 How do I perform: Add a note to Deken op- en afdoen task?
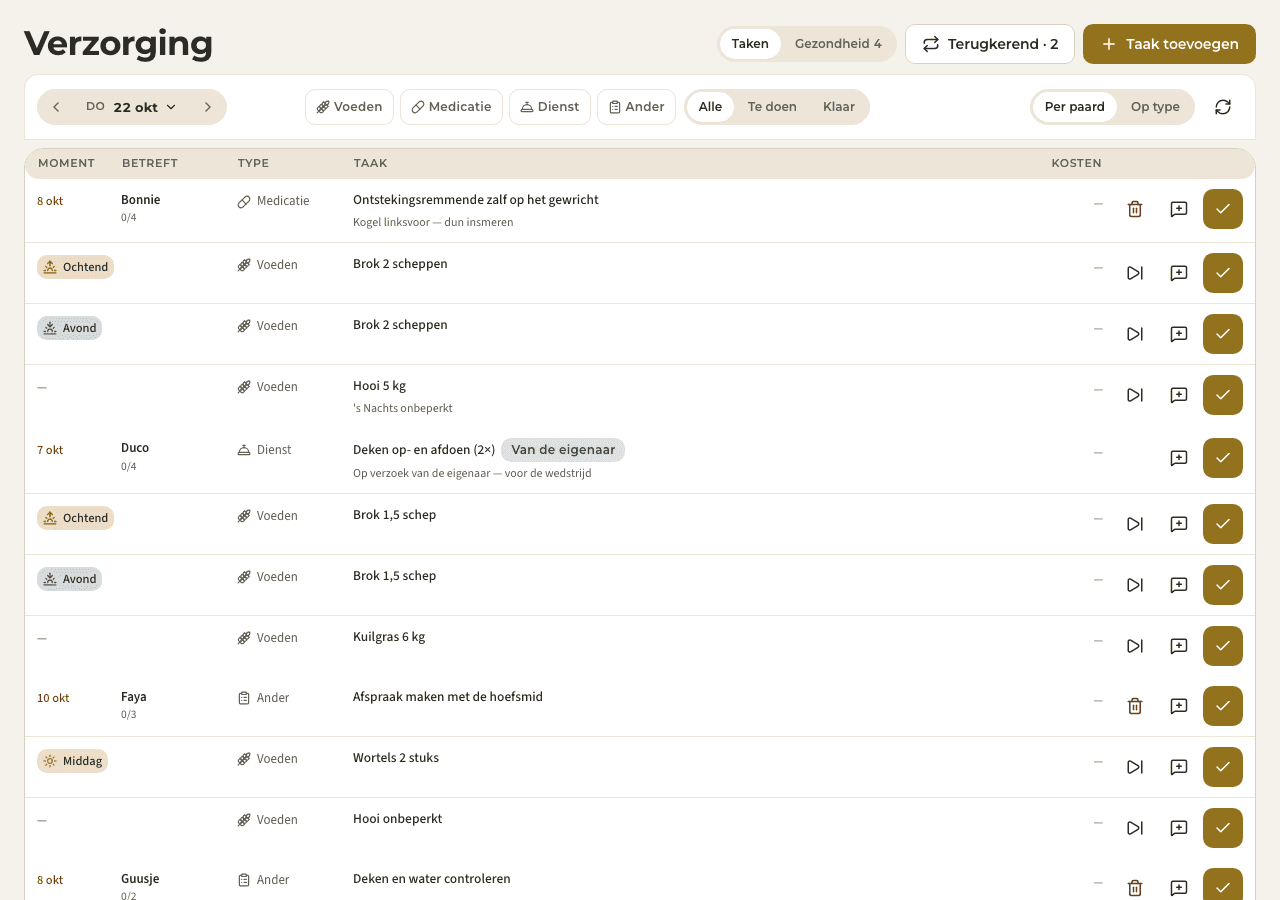click(1179, 458)
